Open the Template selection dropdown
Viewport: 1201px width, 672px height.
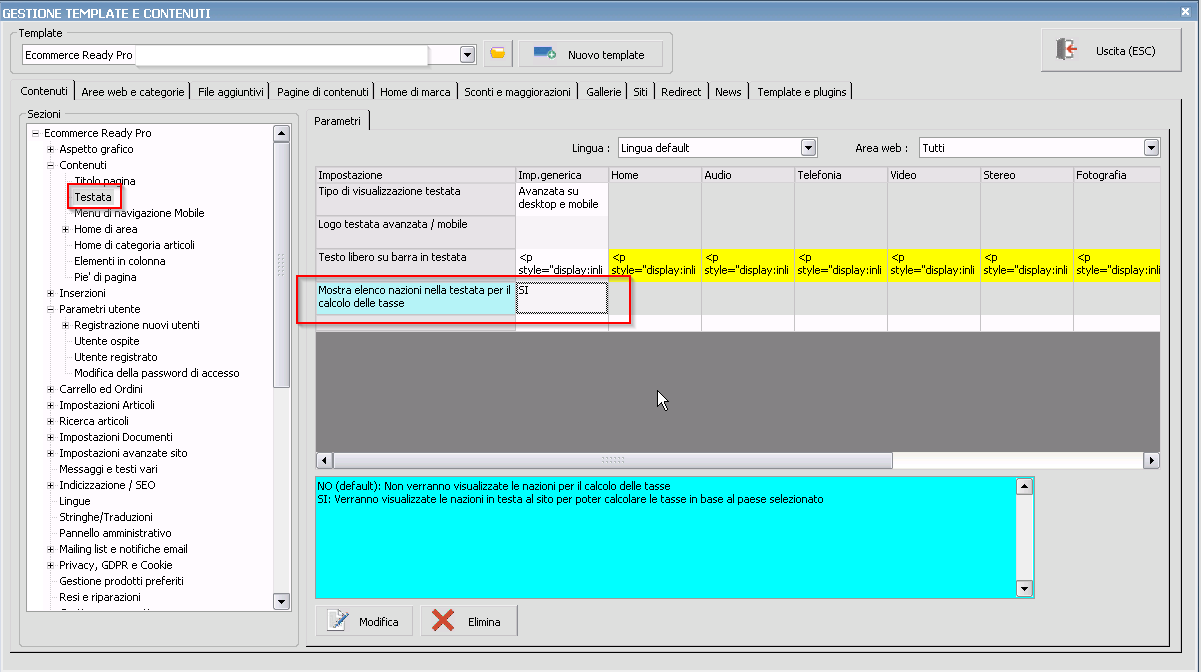(x=467, y=54)
